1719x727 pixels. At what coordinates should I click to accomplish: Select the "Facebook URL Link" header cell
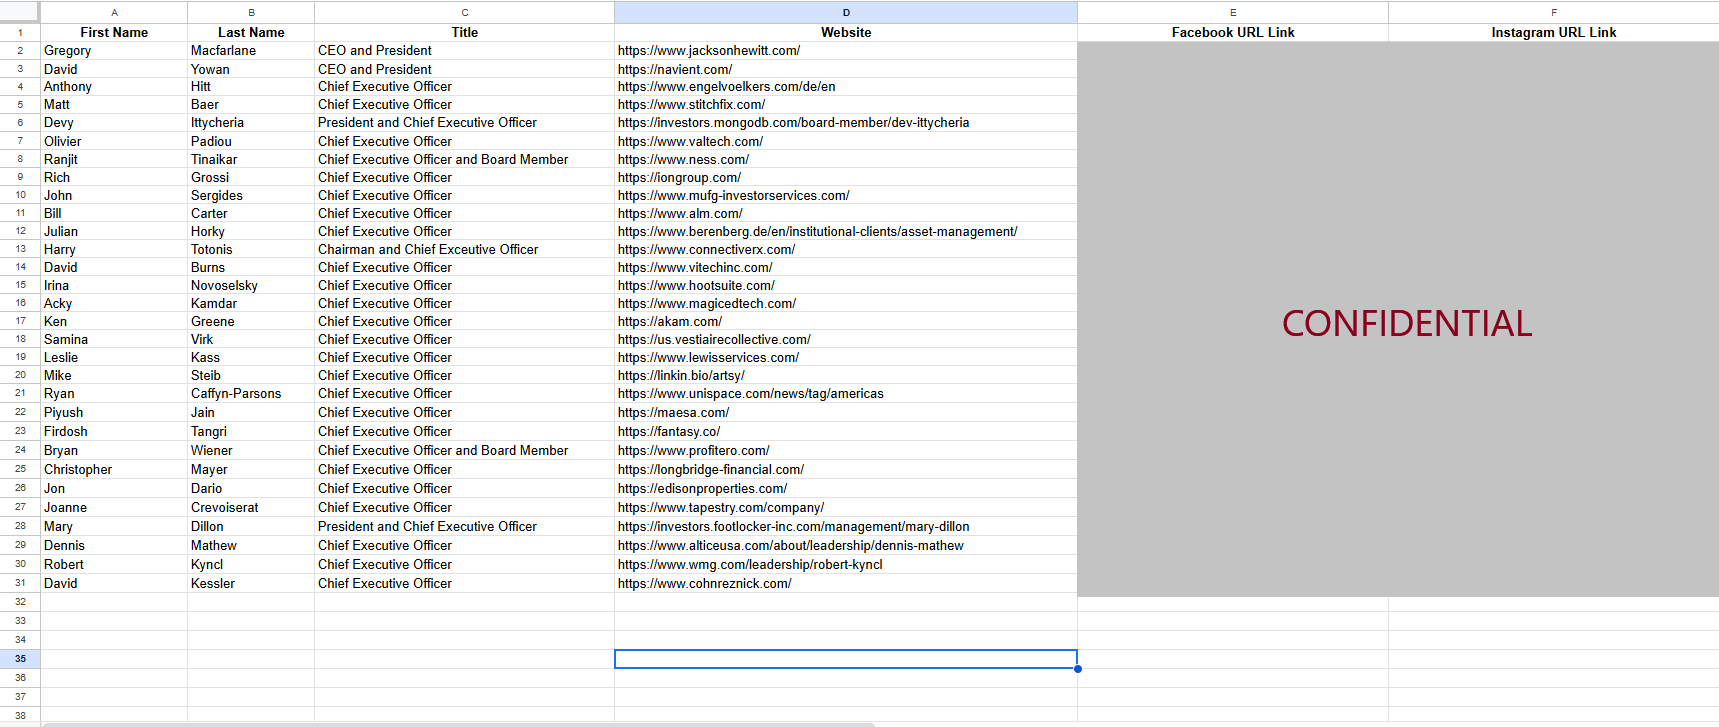click(1233, 32)
